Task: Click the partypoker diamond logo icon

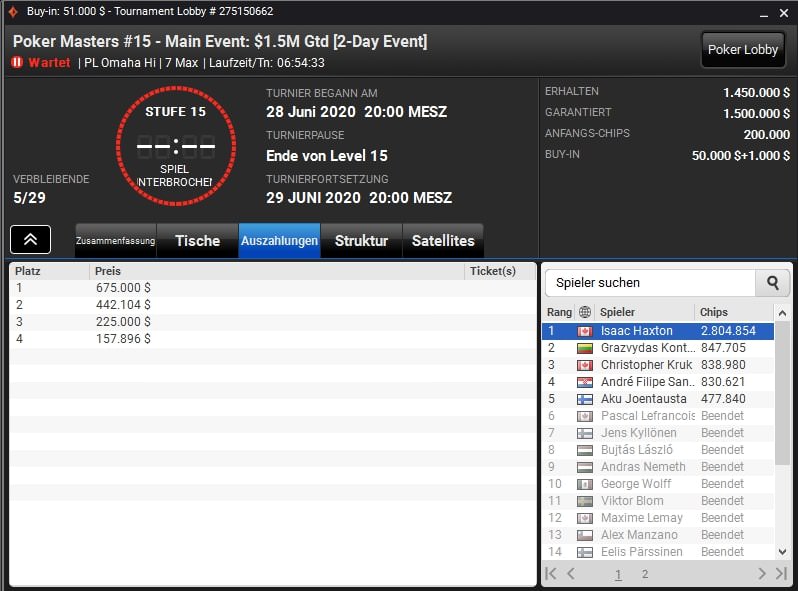Action: pos(13,11)
